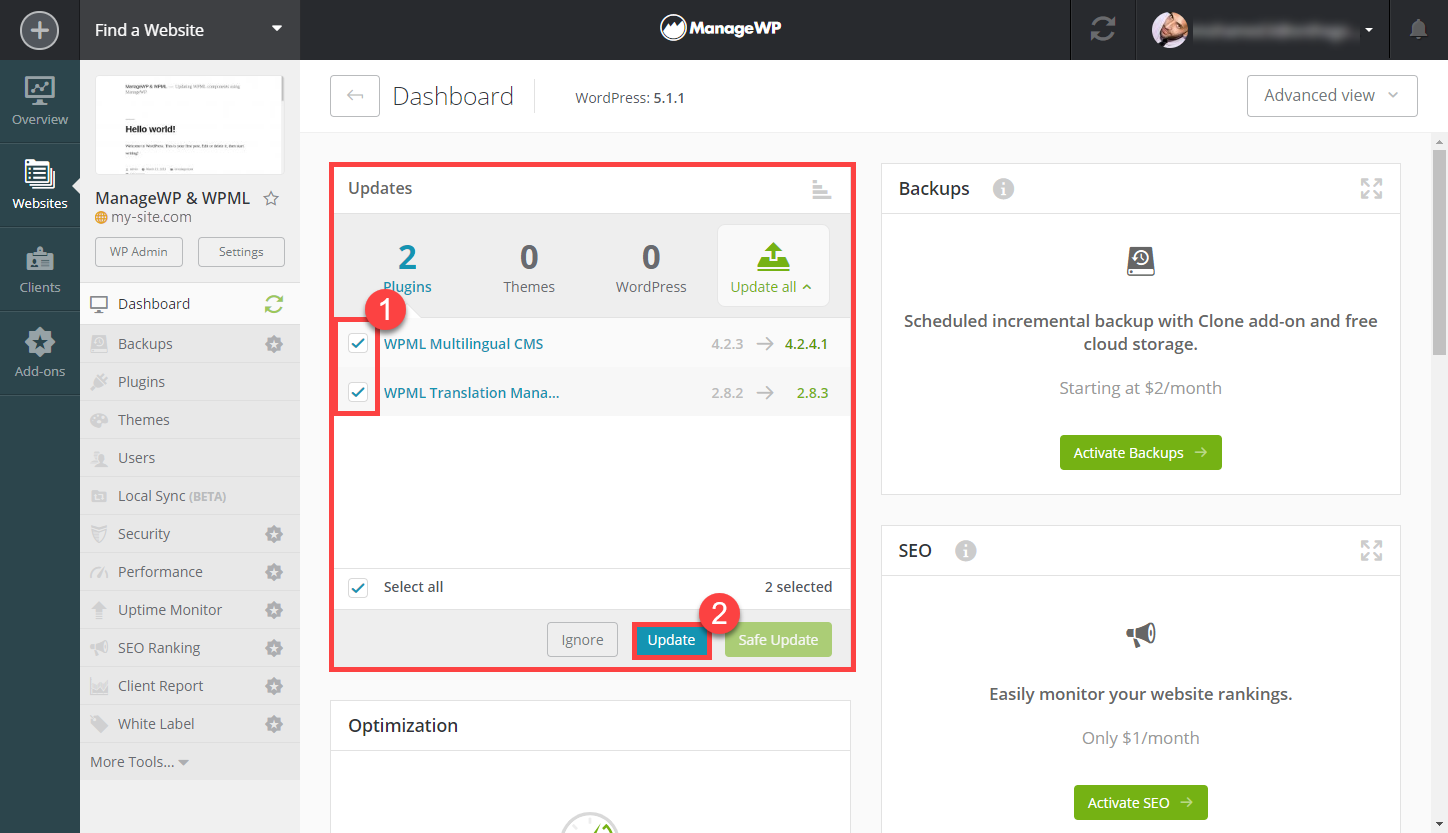Click the back arrow beside Dashboard
This screenshot has height=833, width=1448.
[355, 96]
